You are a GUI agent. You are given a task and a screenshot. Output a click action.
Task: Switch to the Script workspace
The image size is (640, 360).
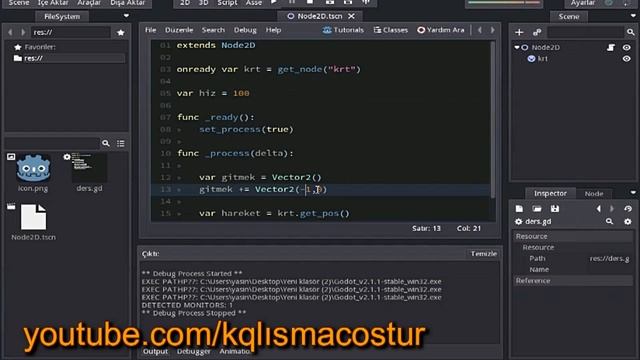pos(227,3)
